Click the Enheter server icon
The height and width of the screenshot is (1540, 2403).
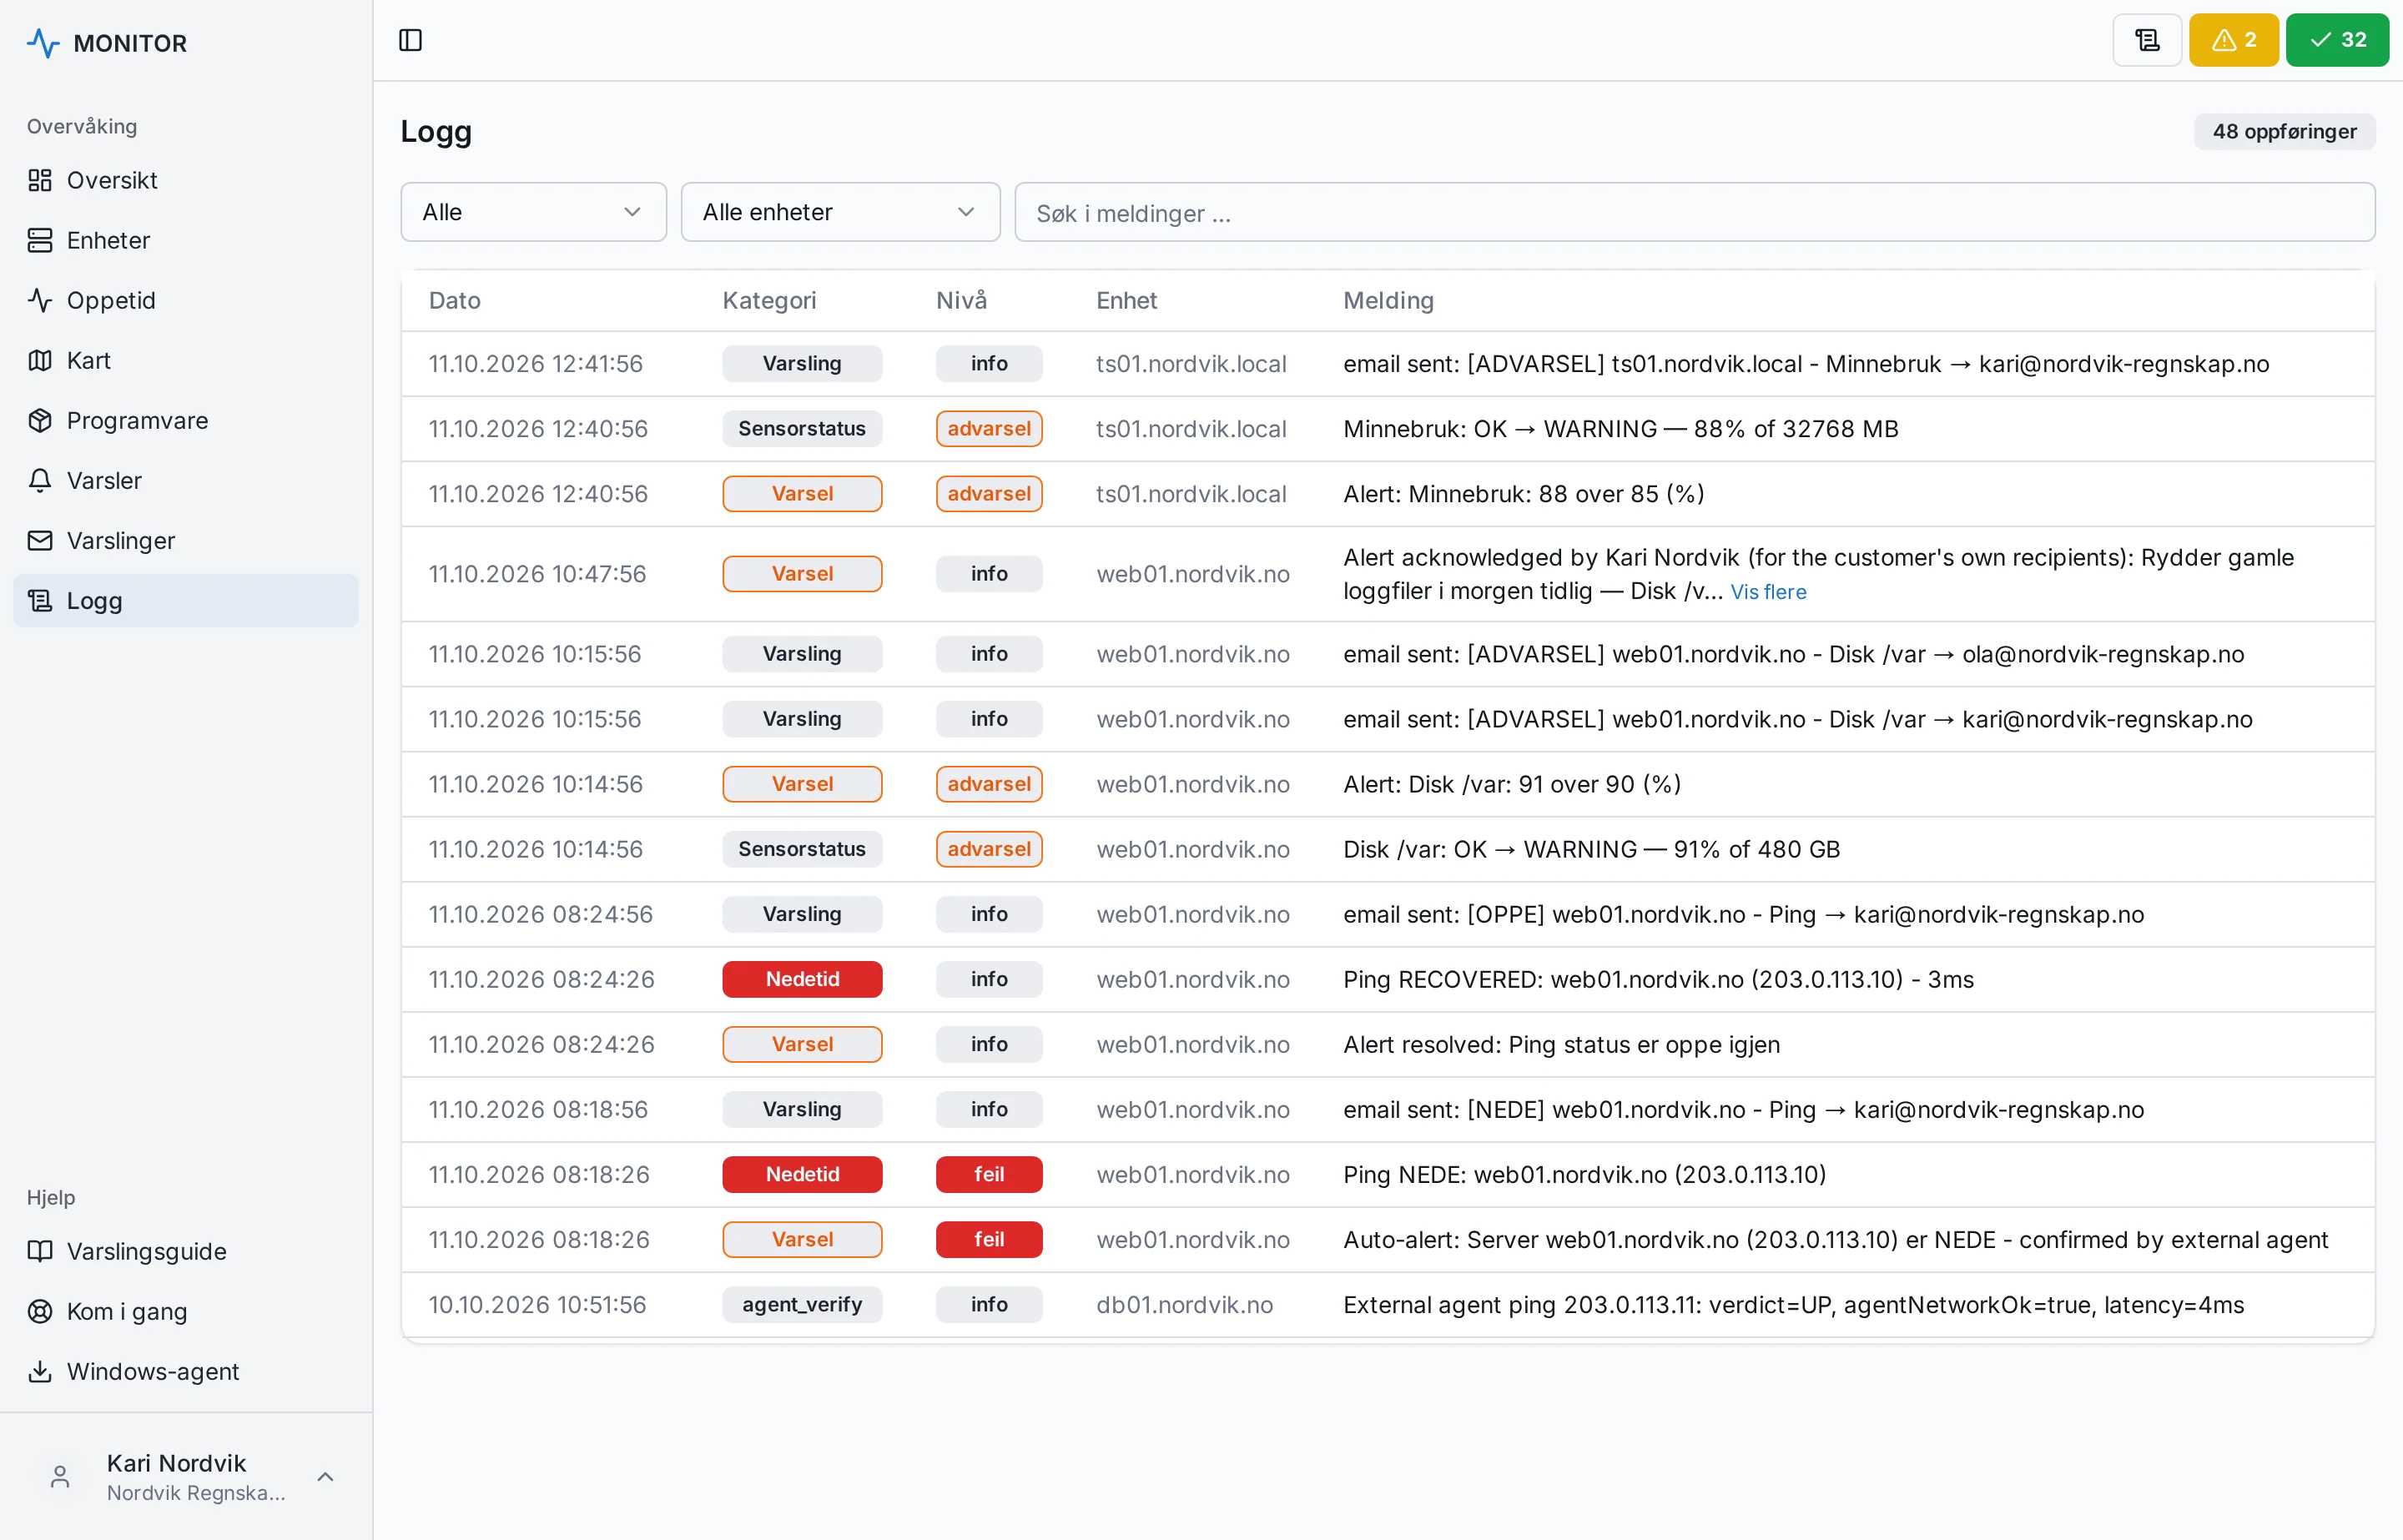coord(40,240)
